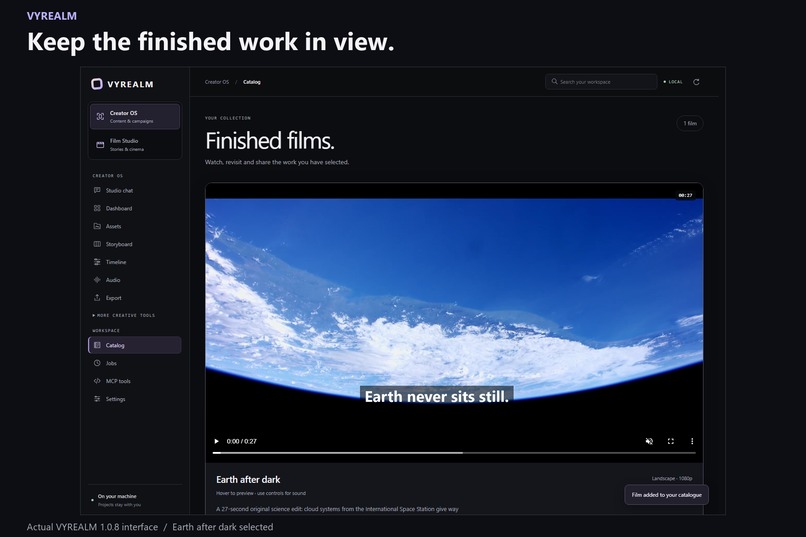Open MCP tools page

point(135,381)
